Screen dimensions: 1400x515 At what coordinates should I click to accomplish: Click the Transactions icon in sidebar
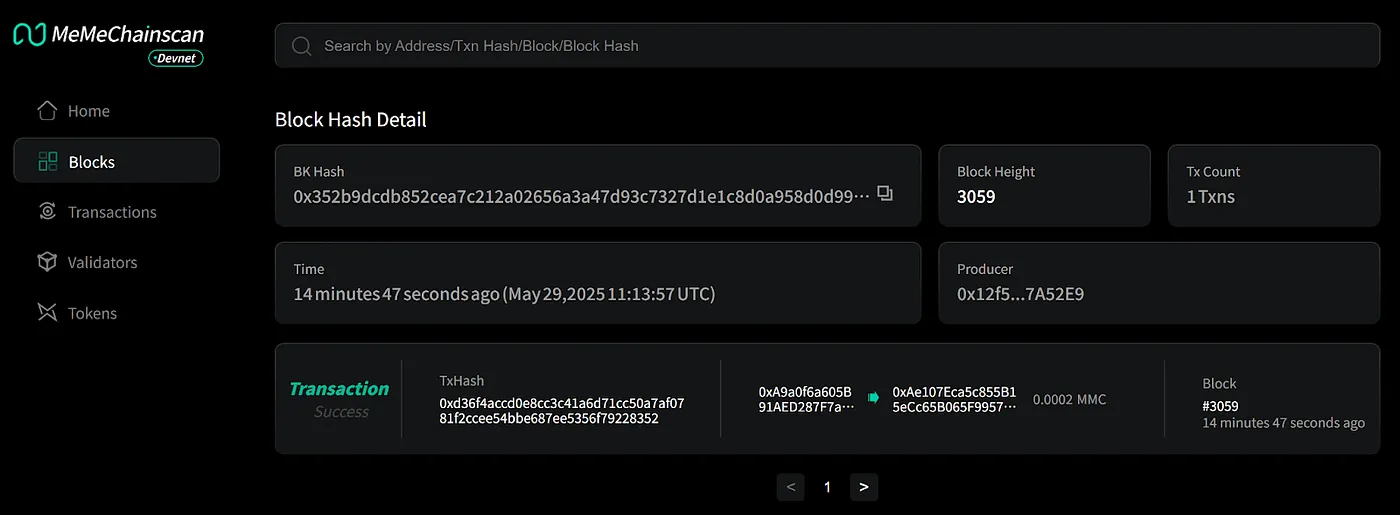47,212
